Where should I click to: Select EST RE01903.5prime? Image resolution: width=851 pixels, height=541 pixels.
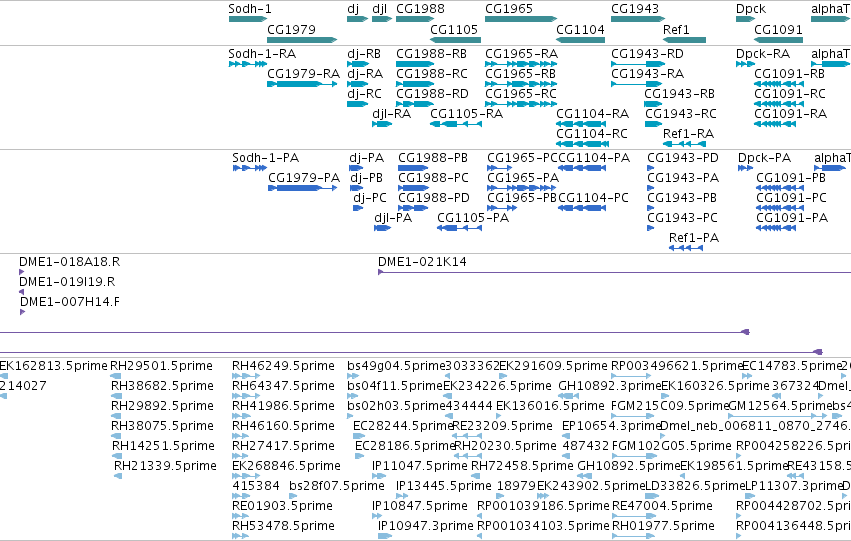click(282, 506)
